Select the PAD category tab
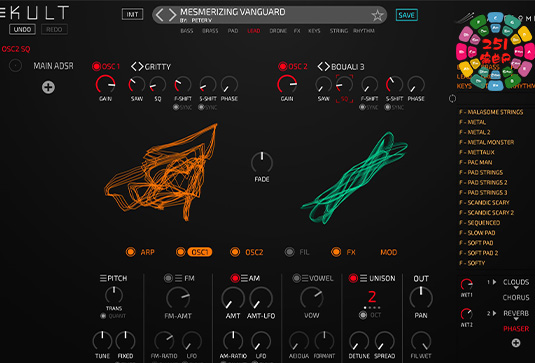 233,31
